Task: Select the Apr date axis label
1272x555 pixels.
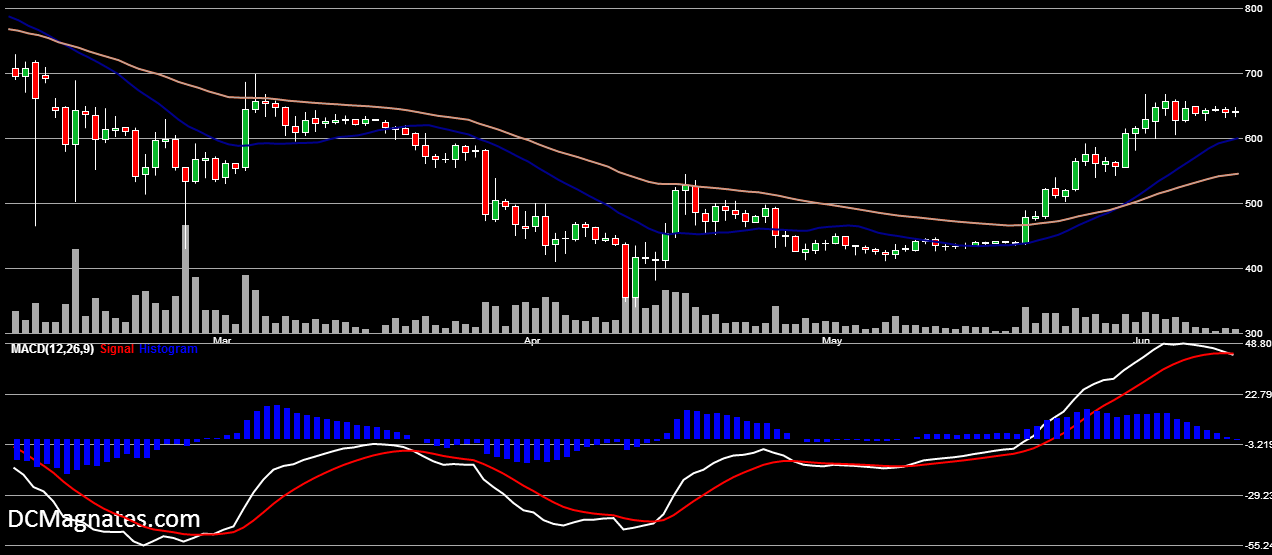Action: click(x=531, y=341)
